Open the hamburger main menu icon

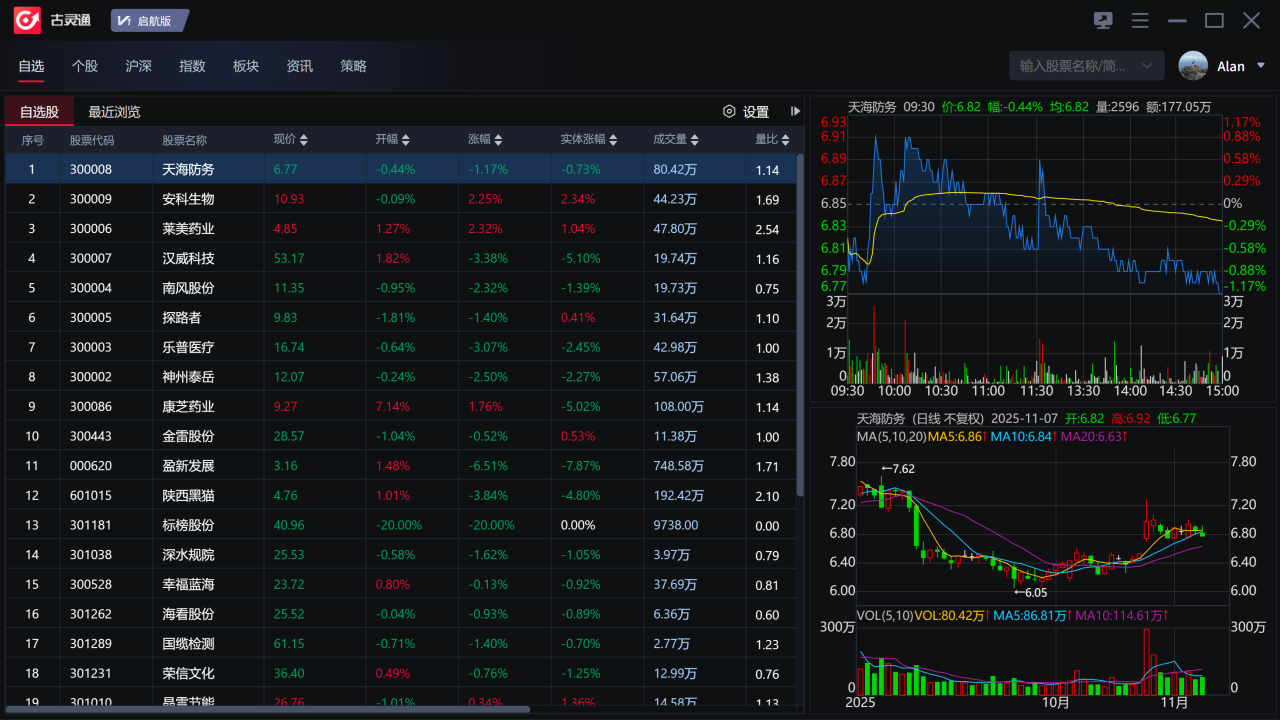pyautogui.click(x=1139, y=20)
